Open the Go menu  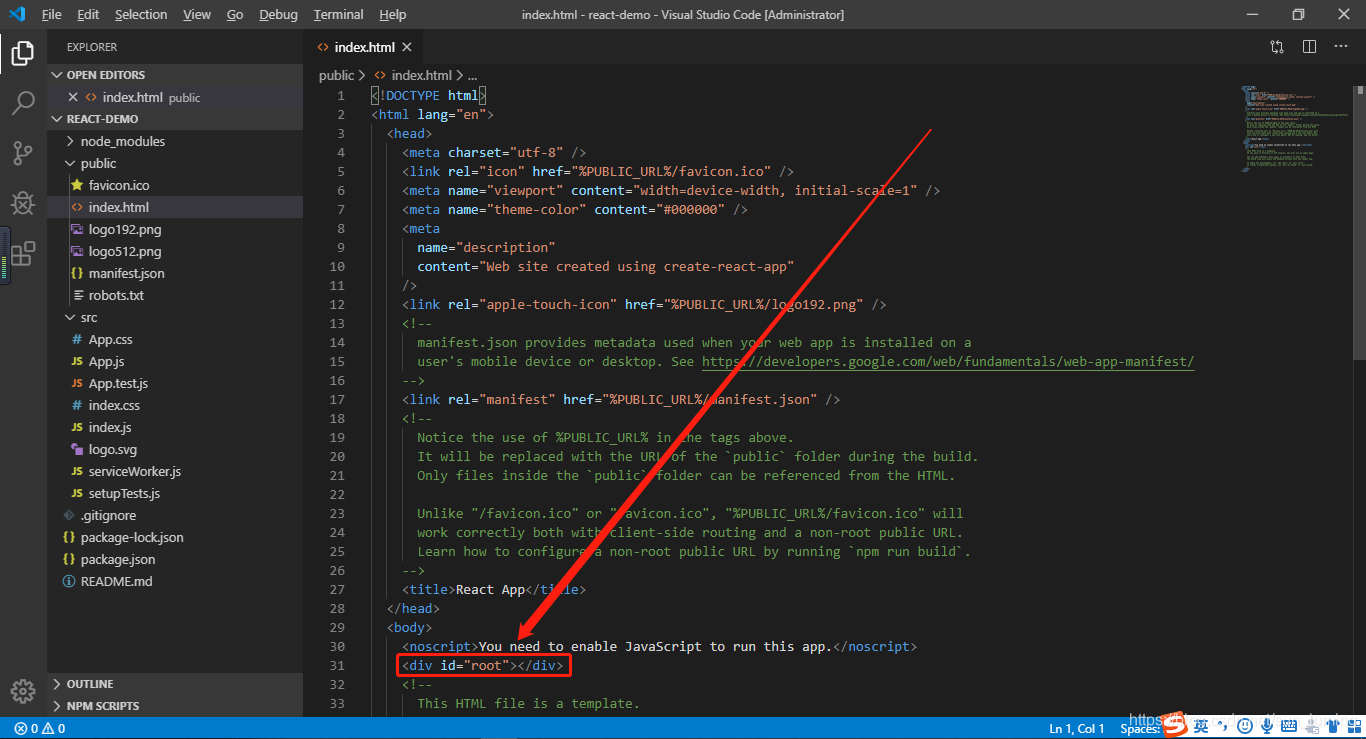point(235,14)
